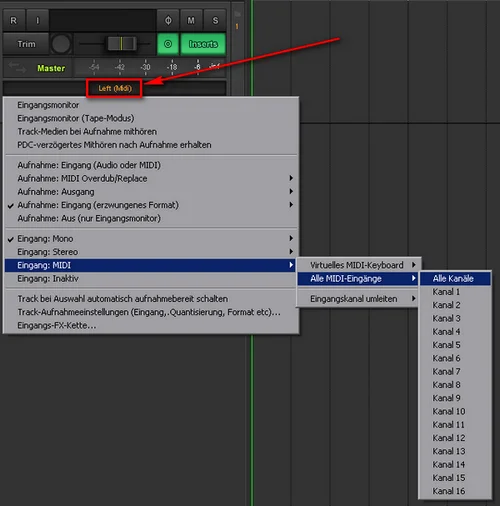Select Kanal 16
Image resolution: width=500 pixels, height=506 pixels.
[x=455, y=491]
